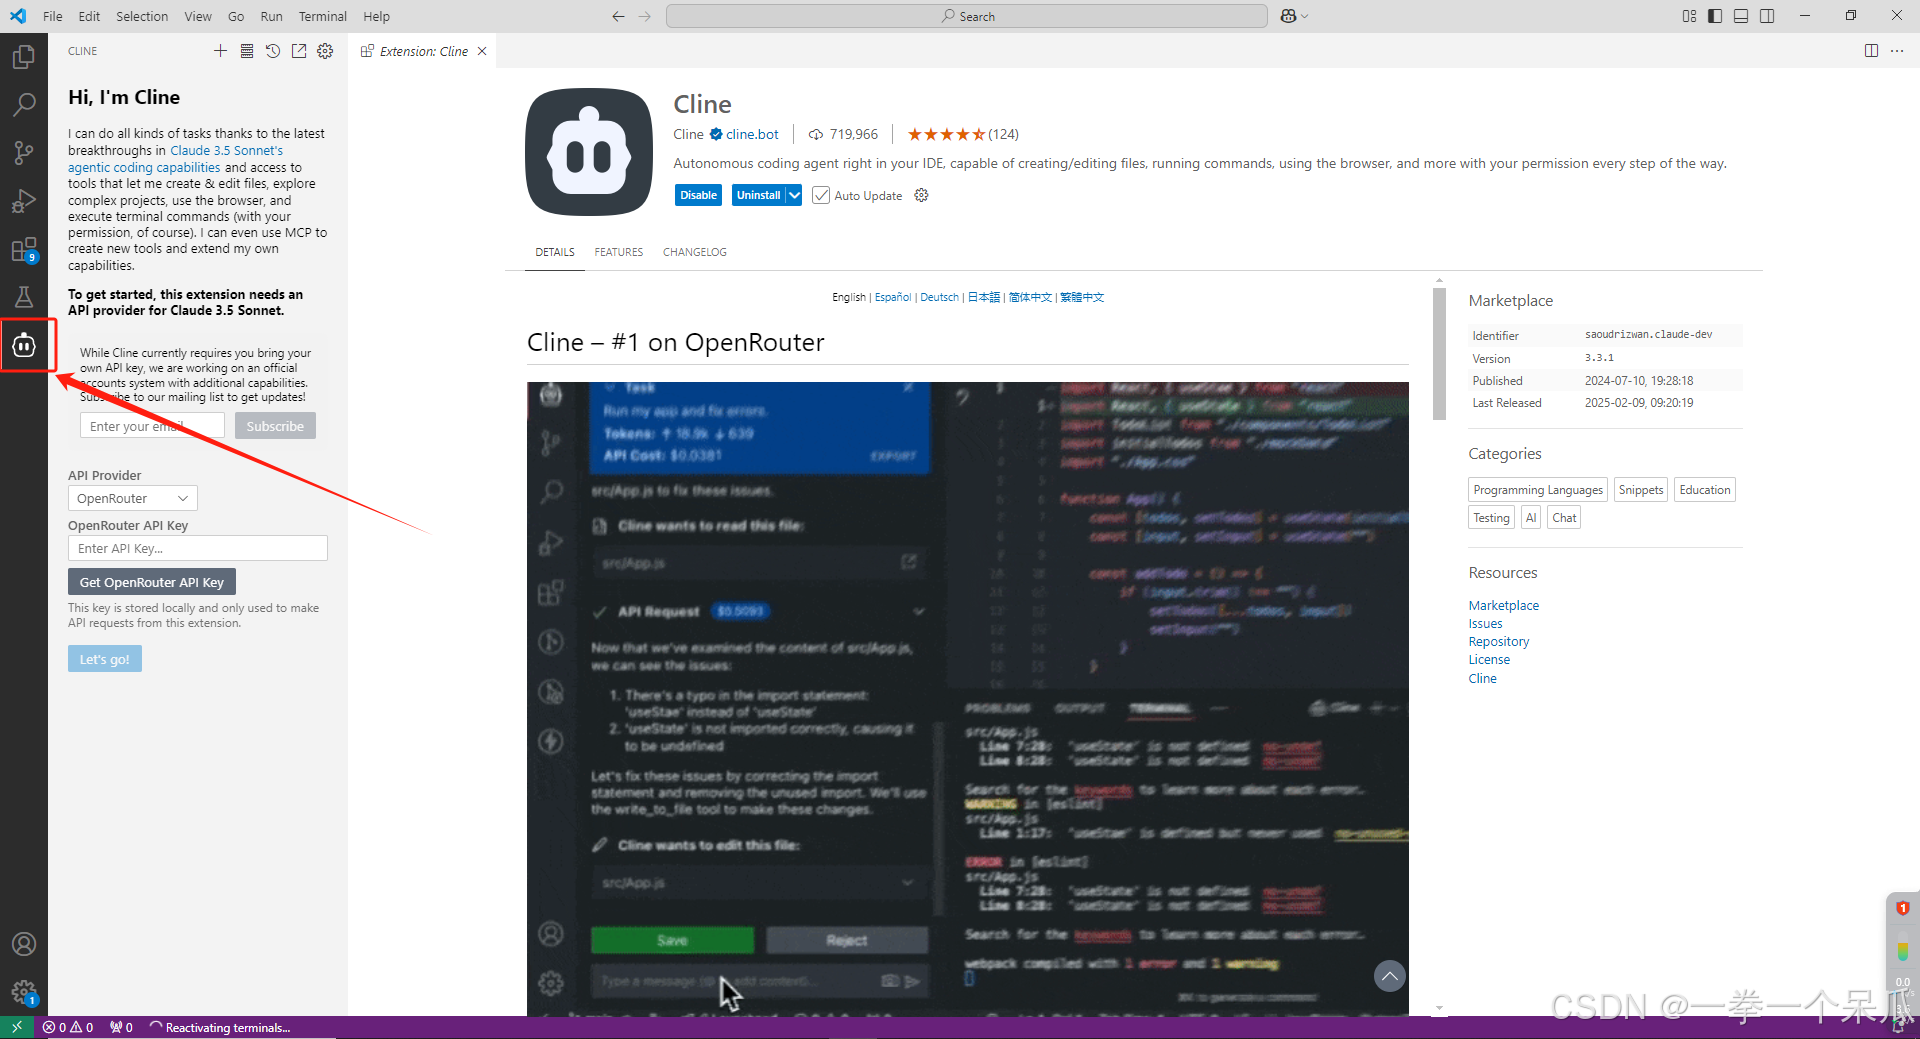This screenshot has width=1920, height=1039.
Task: Close Extension: Cline editor tab
Action: [482, 51]
